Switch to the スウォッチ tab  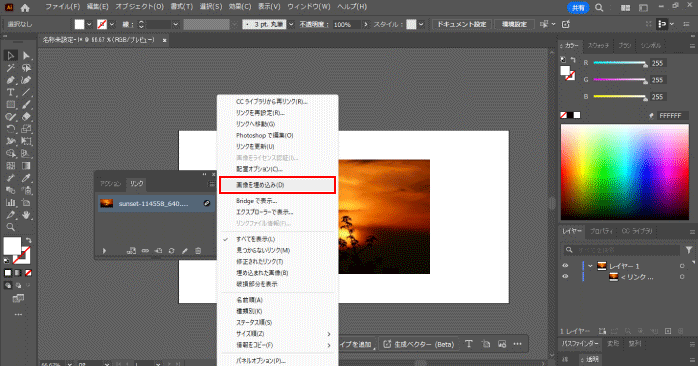click(599, 45)
